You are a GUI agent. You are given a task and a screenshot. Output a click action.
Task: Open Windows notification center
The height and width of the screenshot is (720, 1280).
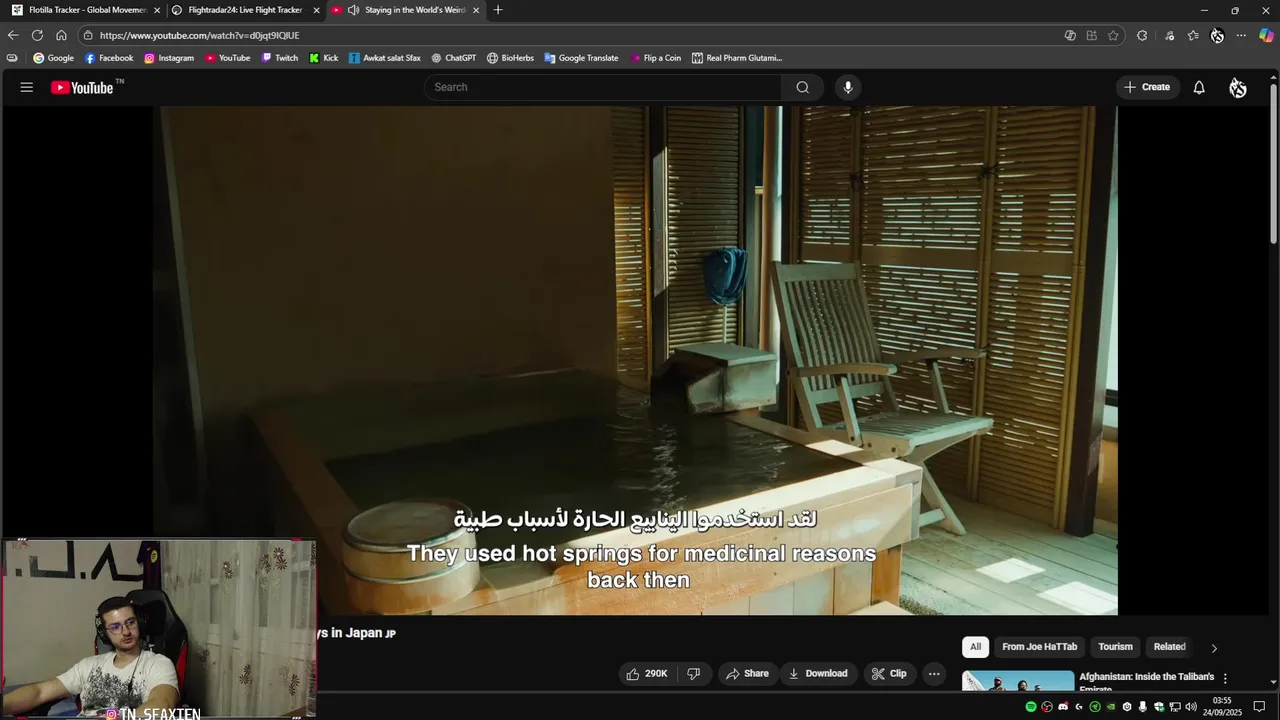click(1260, 707)
